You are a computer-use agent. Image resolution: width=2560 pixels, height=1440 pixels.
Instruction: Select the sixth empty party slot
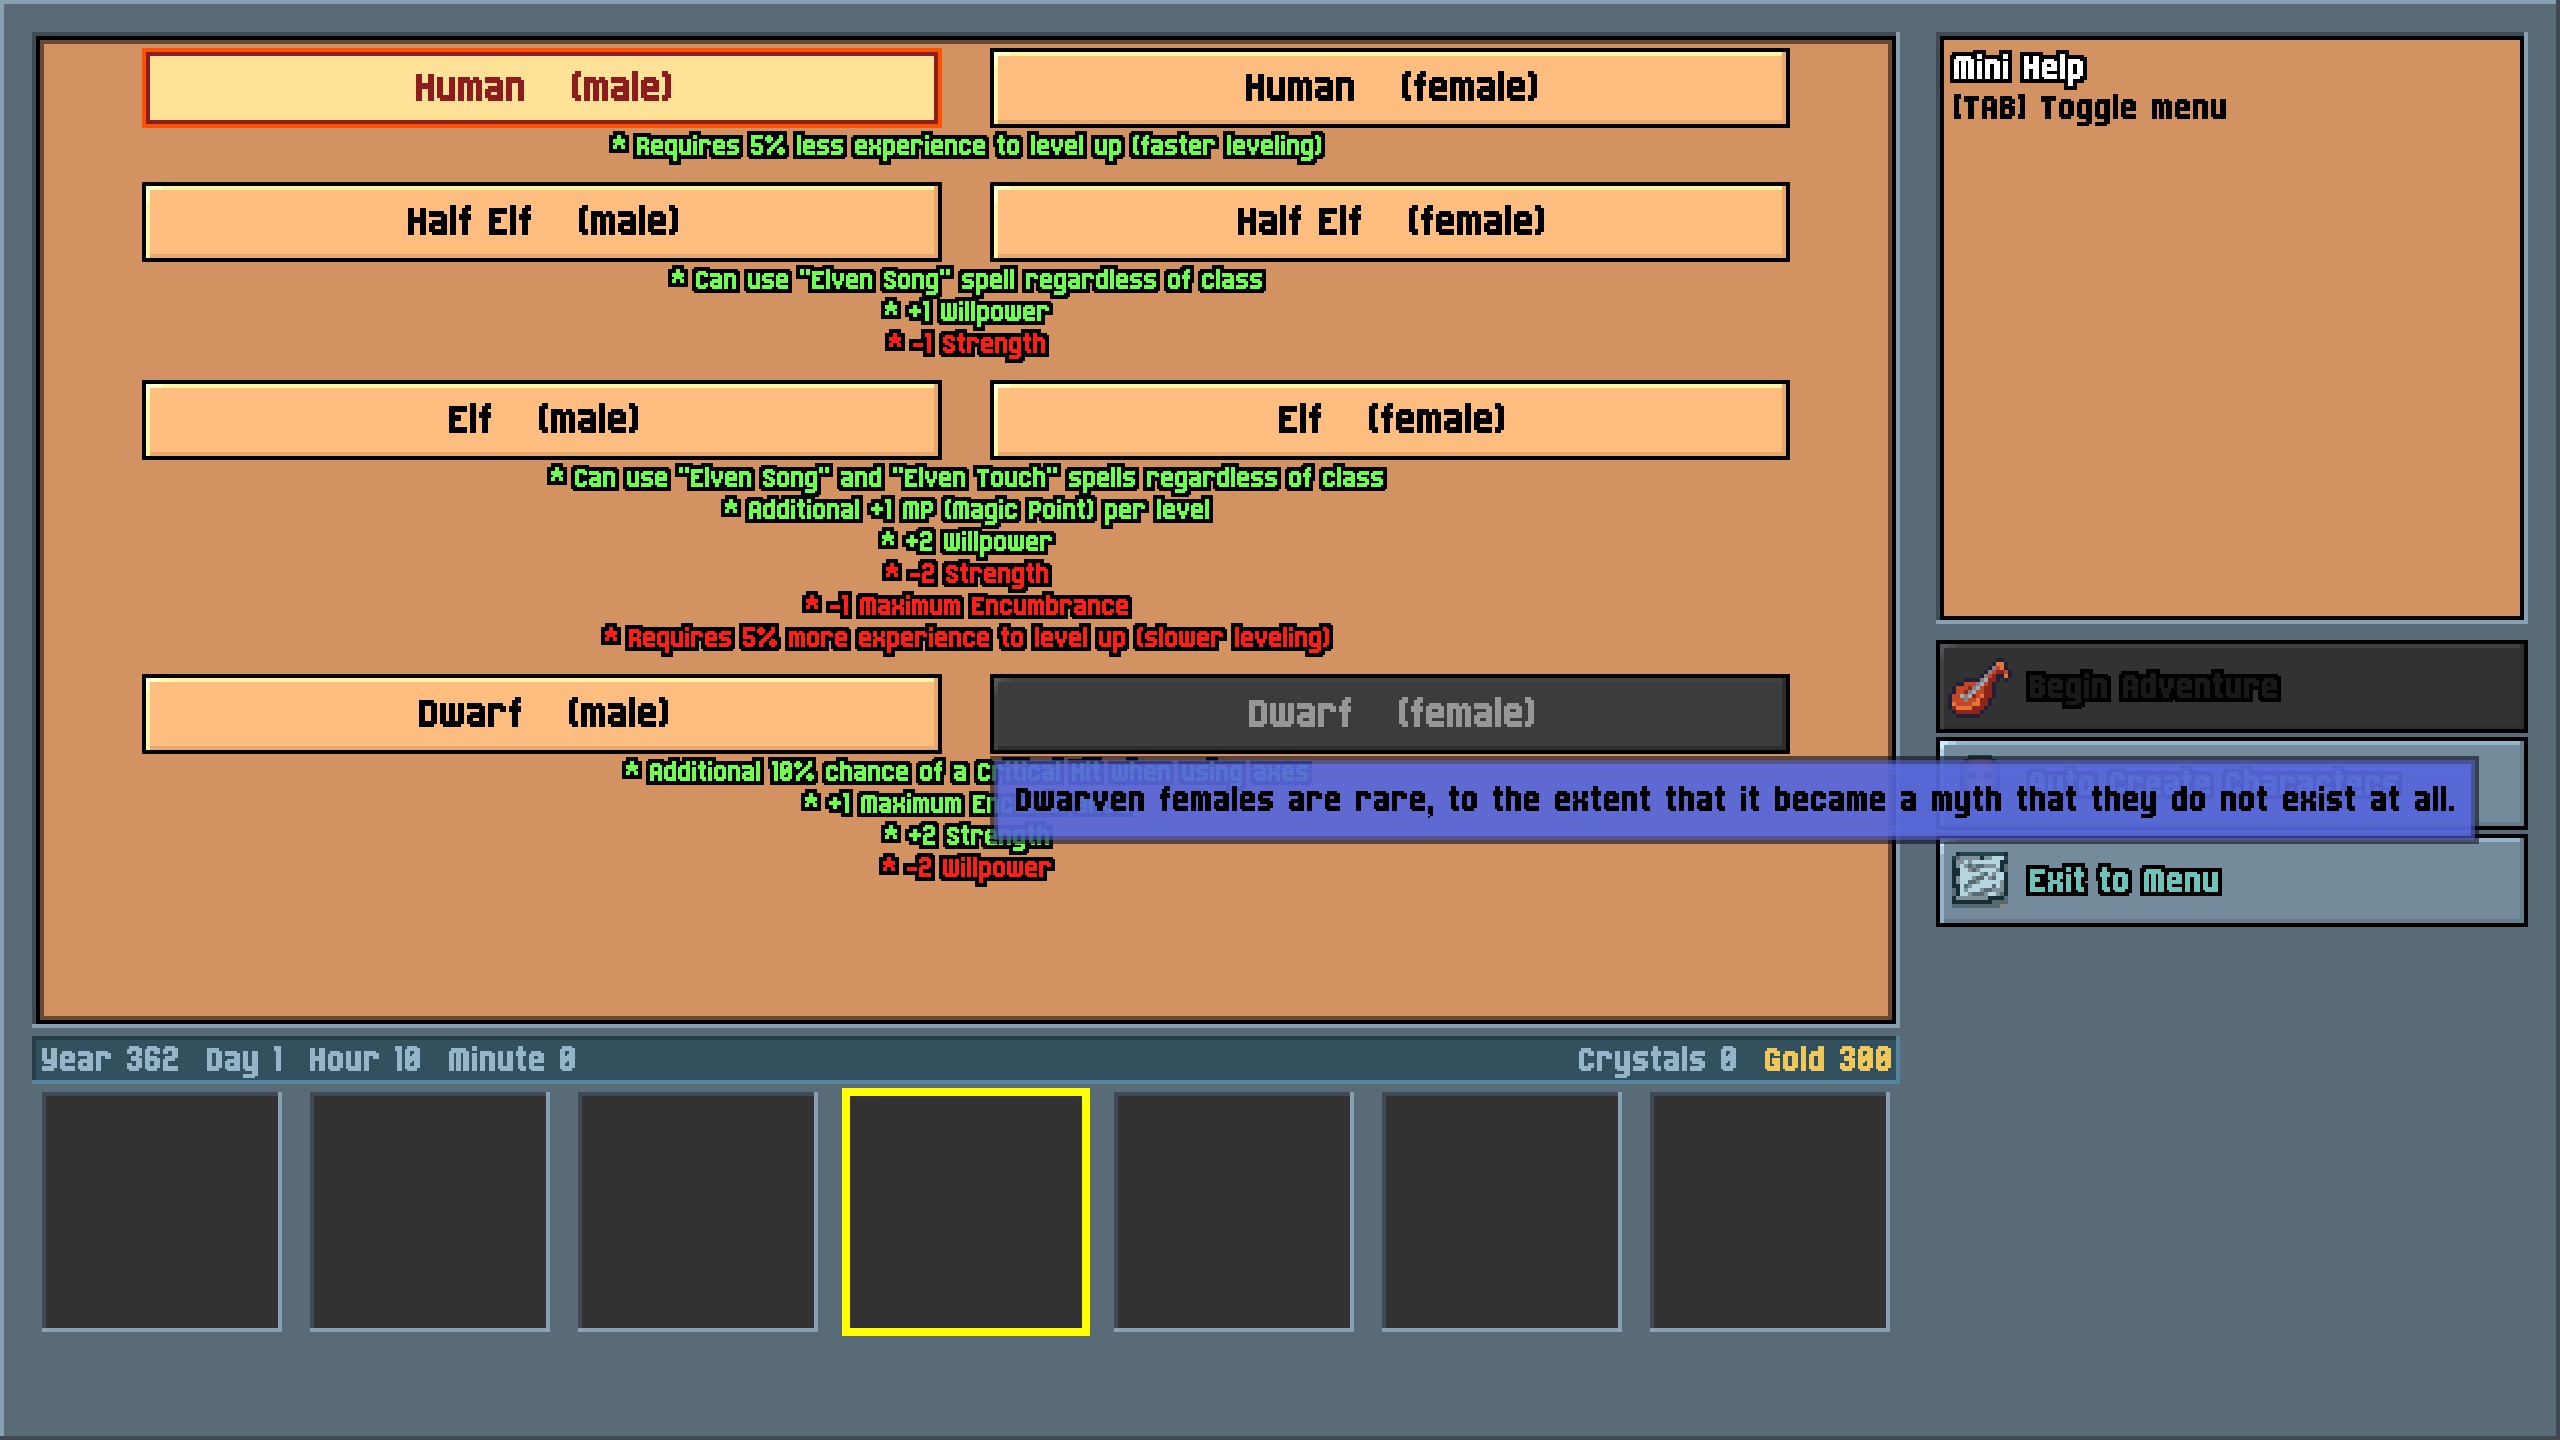pos(1501,1212)
